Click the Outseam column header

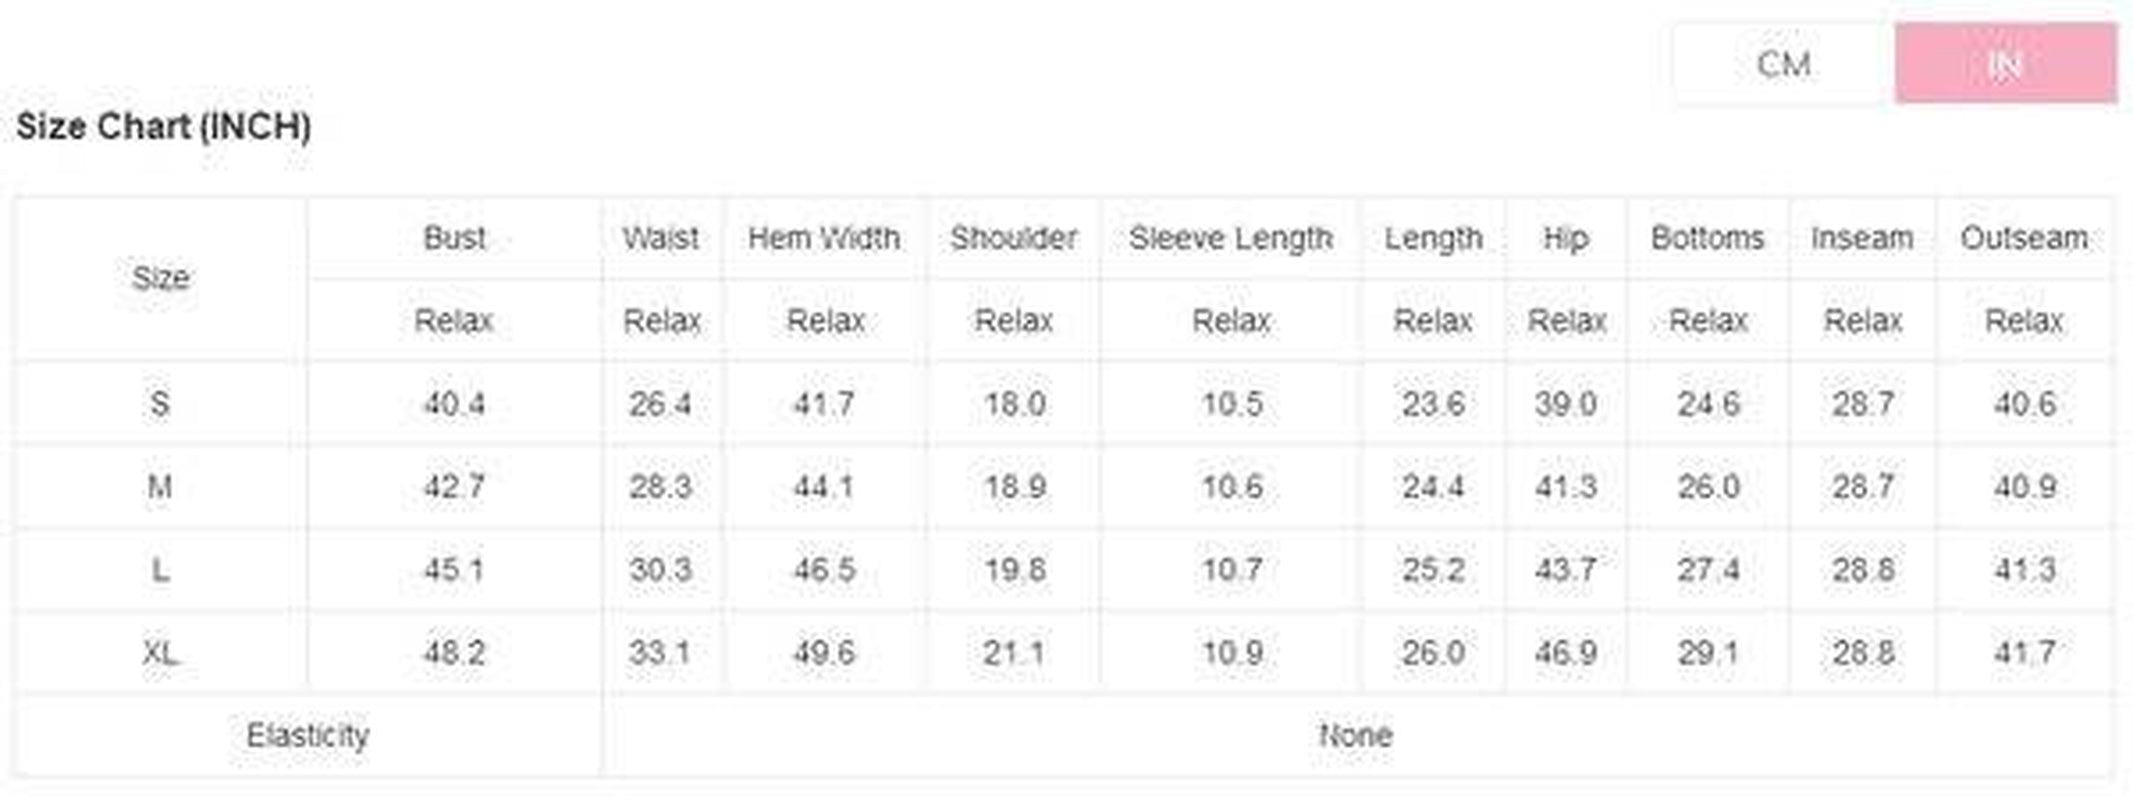tap(2024, 238)
